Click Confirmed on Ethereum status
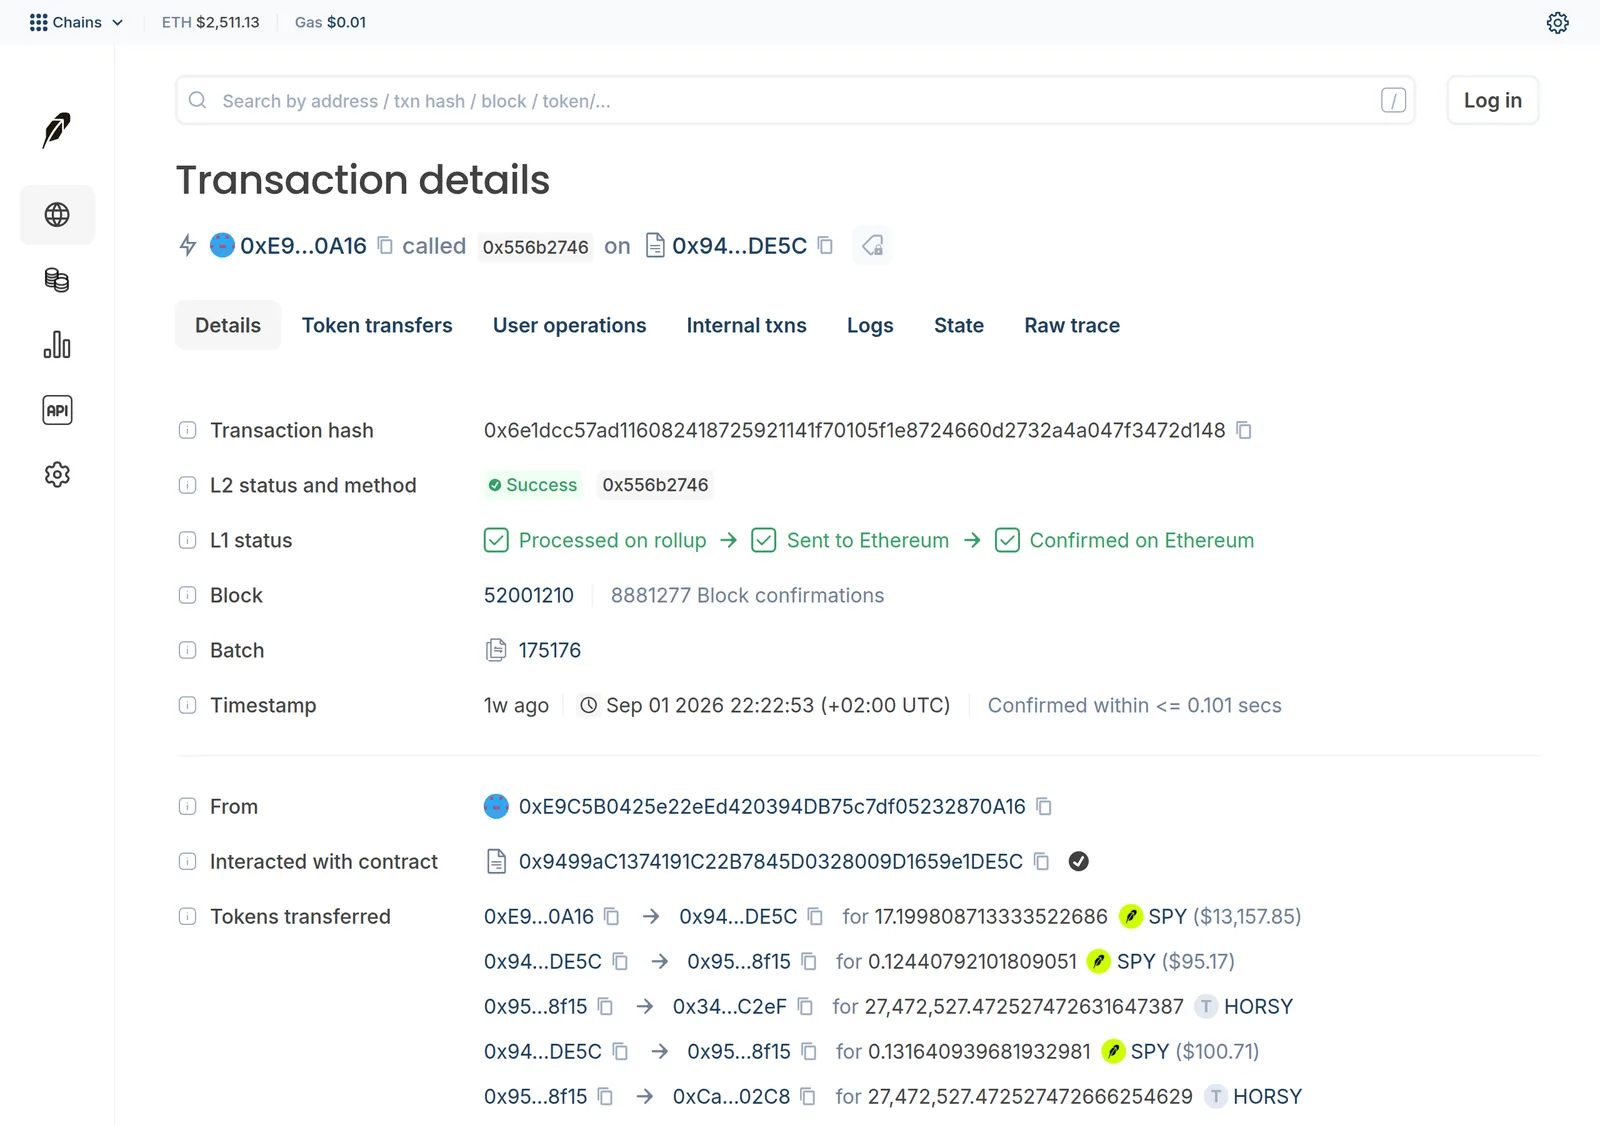Viewport: 1600px width, 1125px height. click(1124, 540)
